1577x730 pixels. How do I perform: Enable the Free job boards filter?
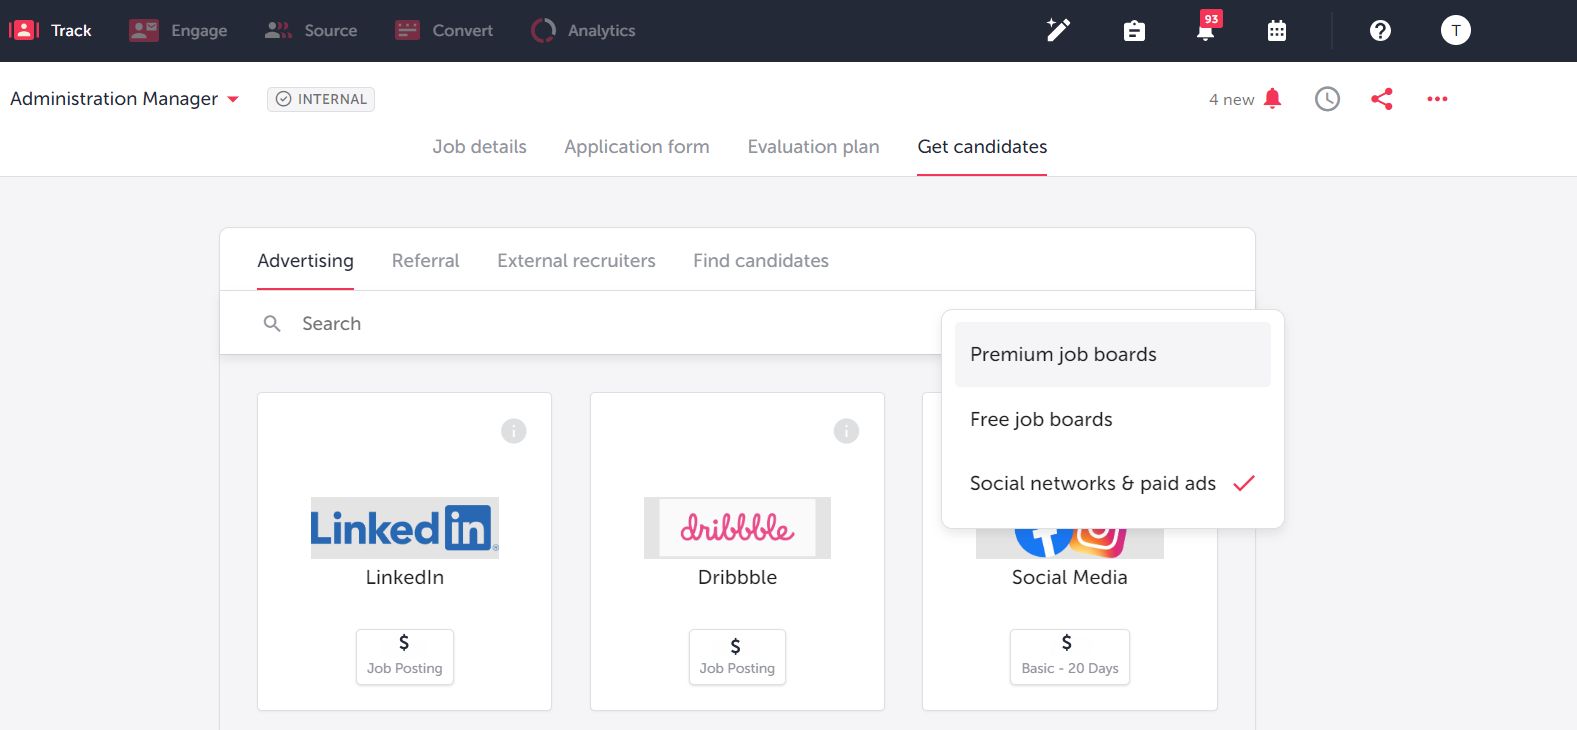[1041, 419]
